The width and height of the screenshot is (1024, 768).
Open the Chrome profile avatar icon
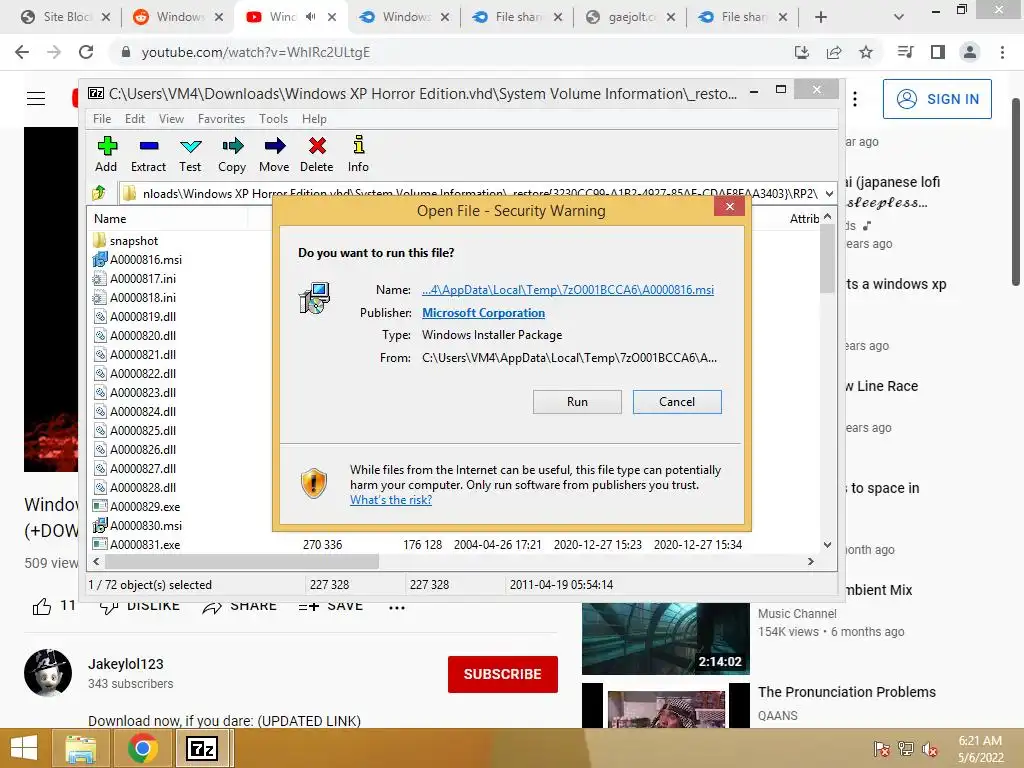tap(970, 52)
